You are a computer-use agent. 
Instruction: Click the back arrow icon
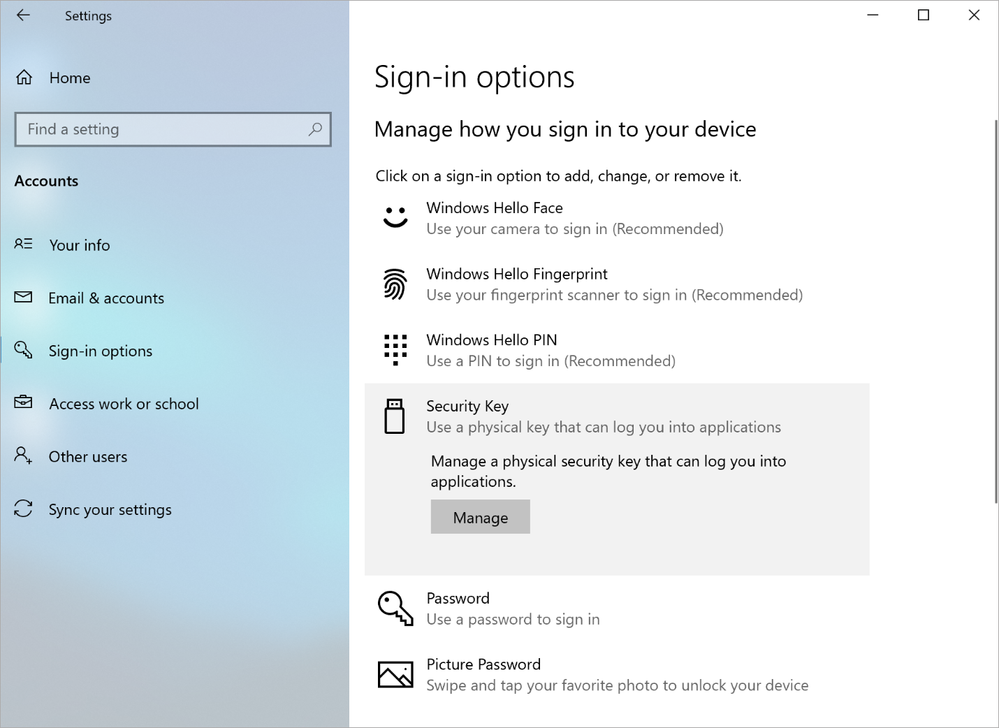[x=23, y=15]
